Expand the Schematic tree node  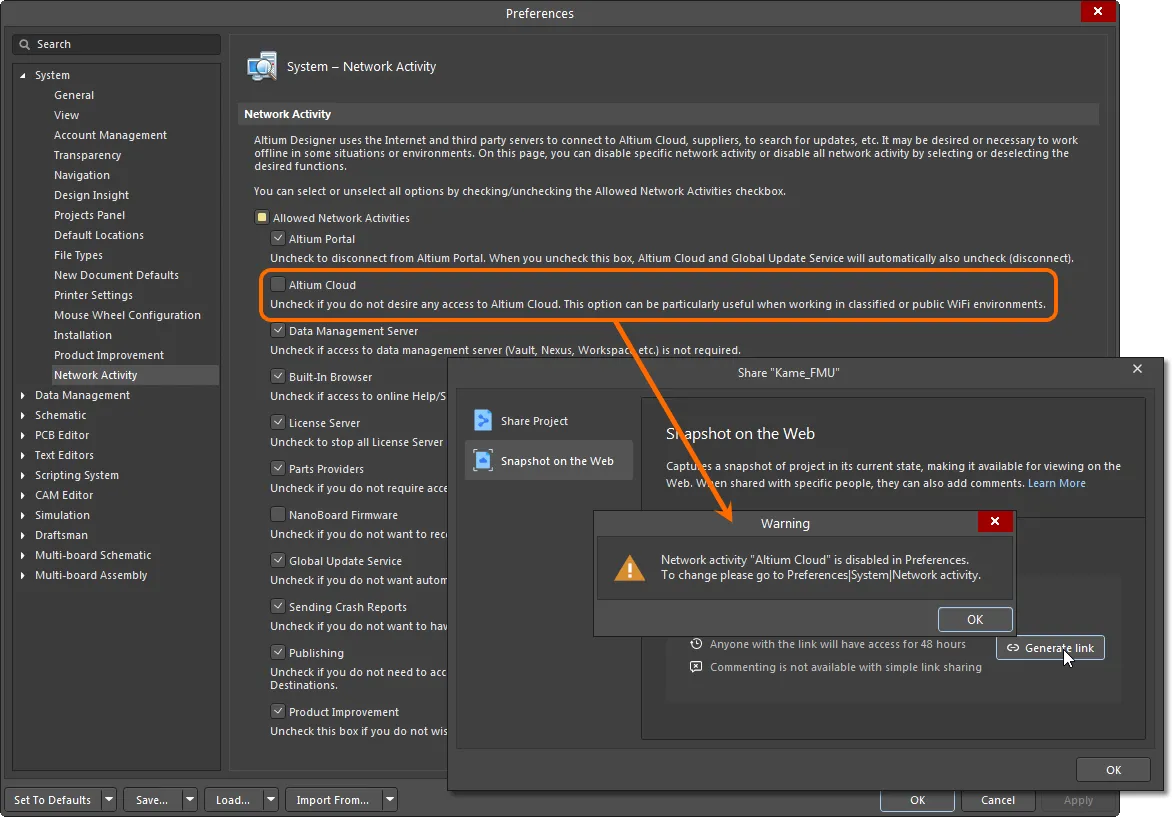[22, 416]
